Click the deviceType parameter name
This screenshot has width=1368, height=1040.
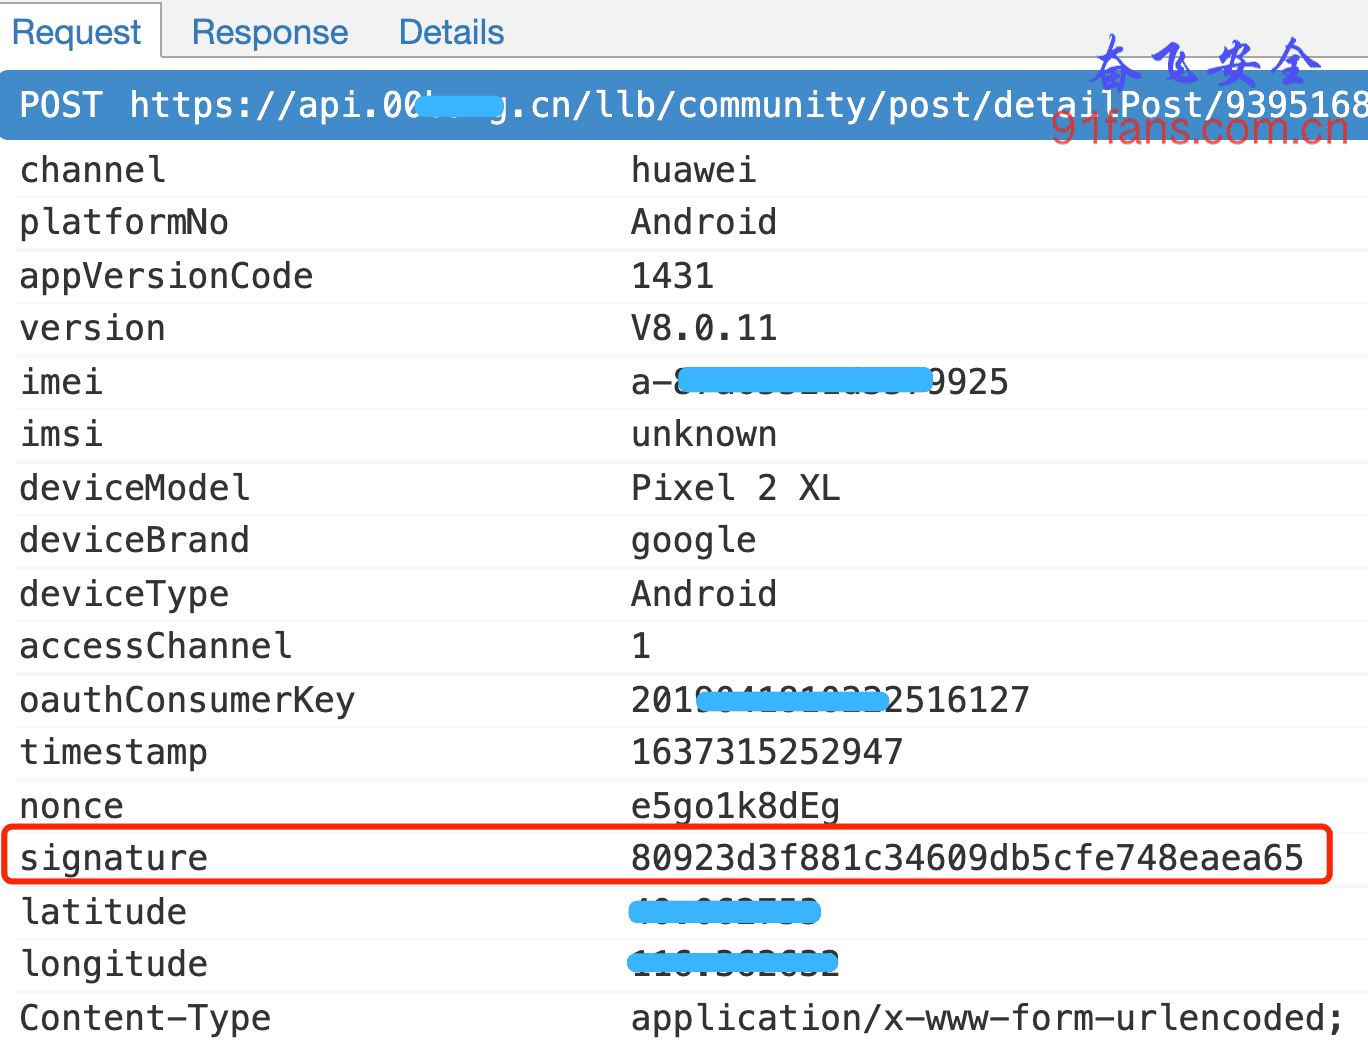click(x=124, y=594)
